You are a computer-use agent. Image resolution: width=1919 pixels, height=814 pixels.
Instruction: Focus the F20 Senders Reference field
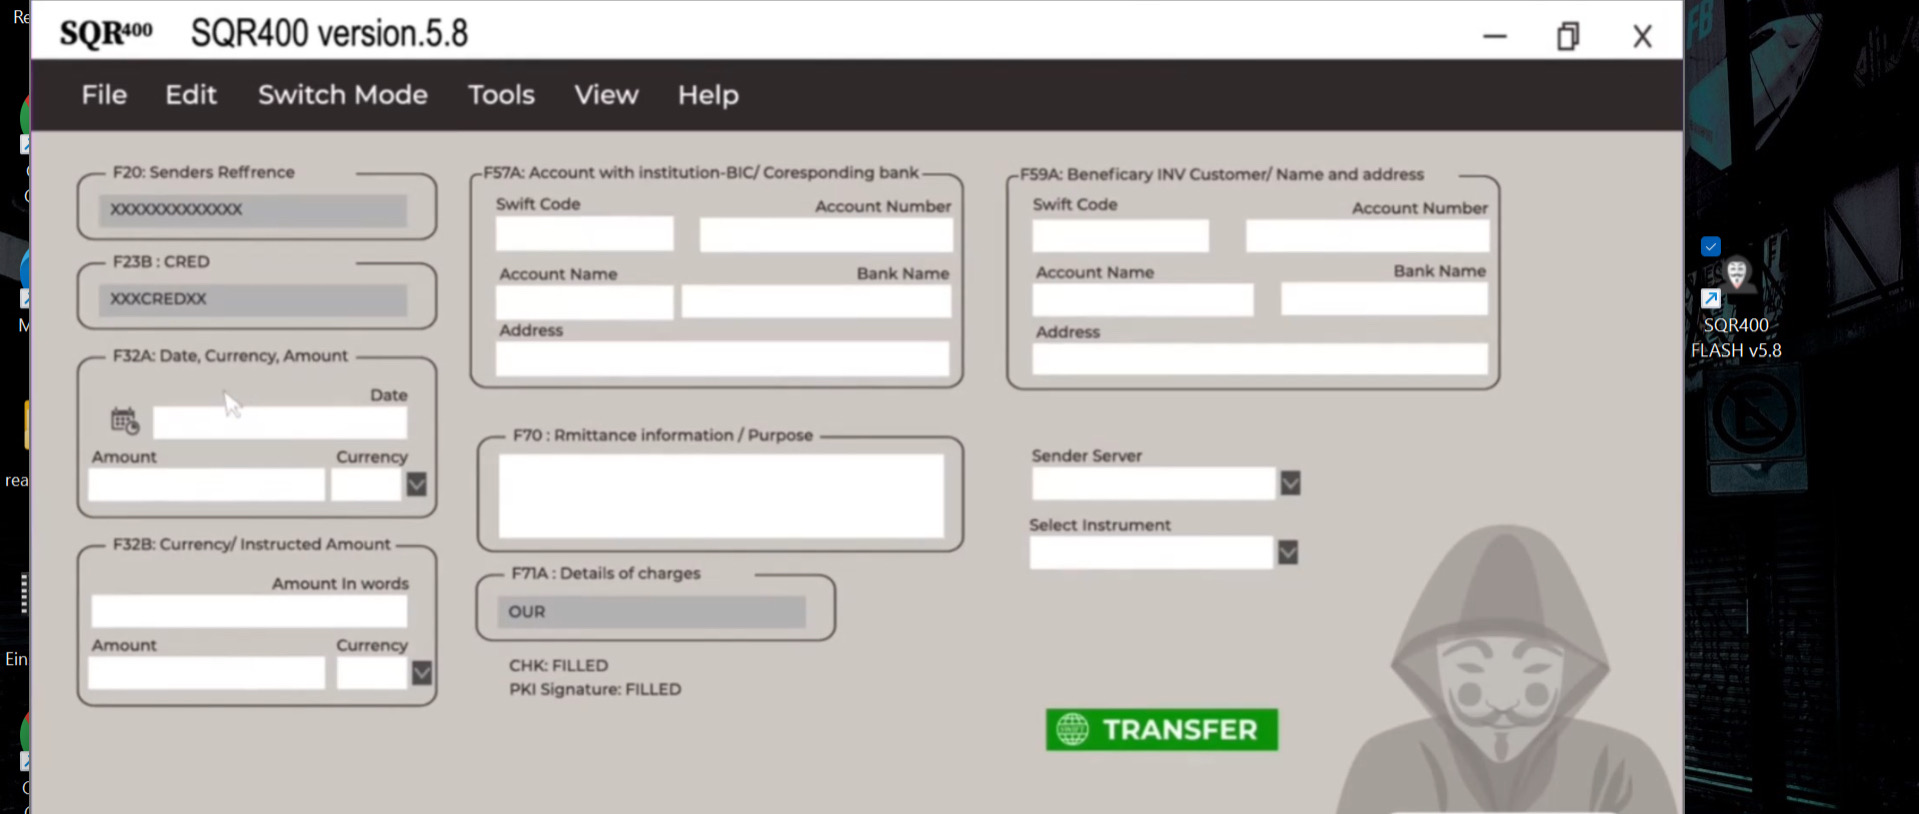click(253, 210)
